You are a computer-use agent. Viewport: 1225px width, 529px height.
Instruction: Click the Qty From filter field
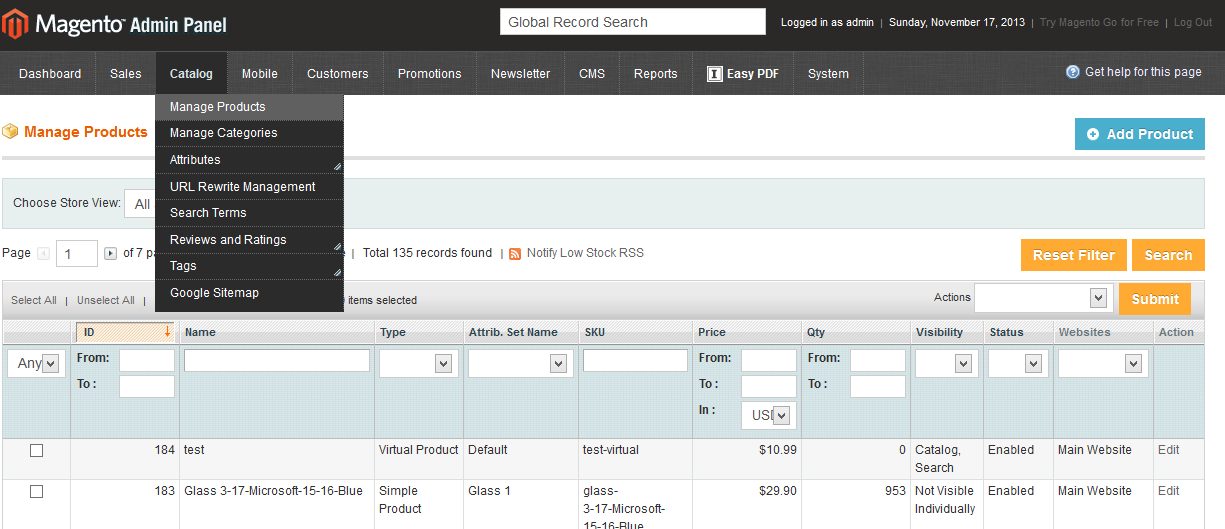878,360
